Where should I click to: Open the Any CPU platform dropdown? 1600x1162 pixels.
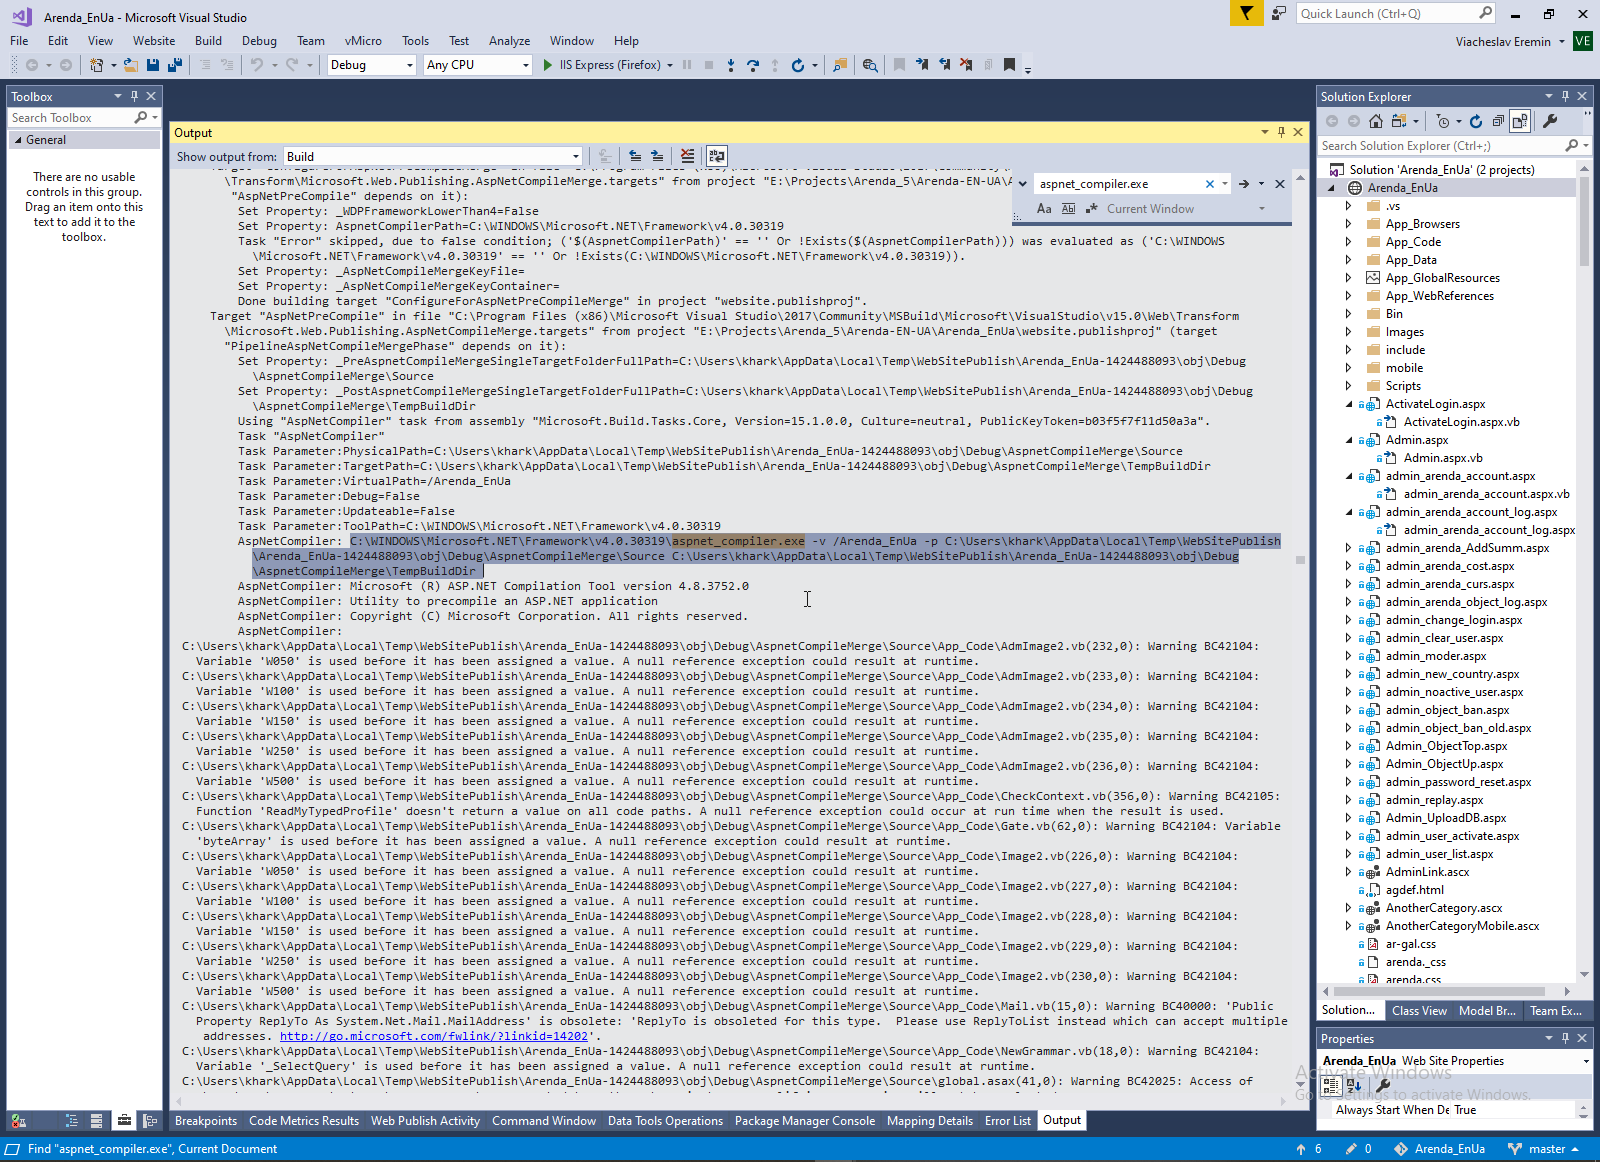click(477, 65)
